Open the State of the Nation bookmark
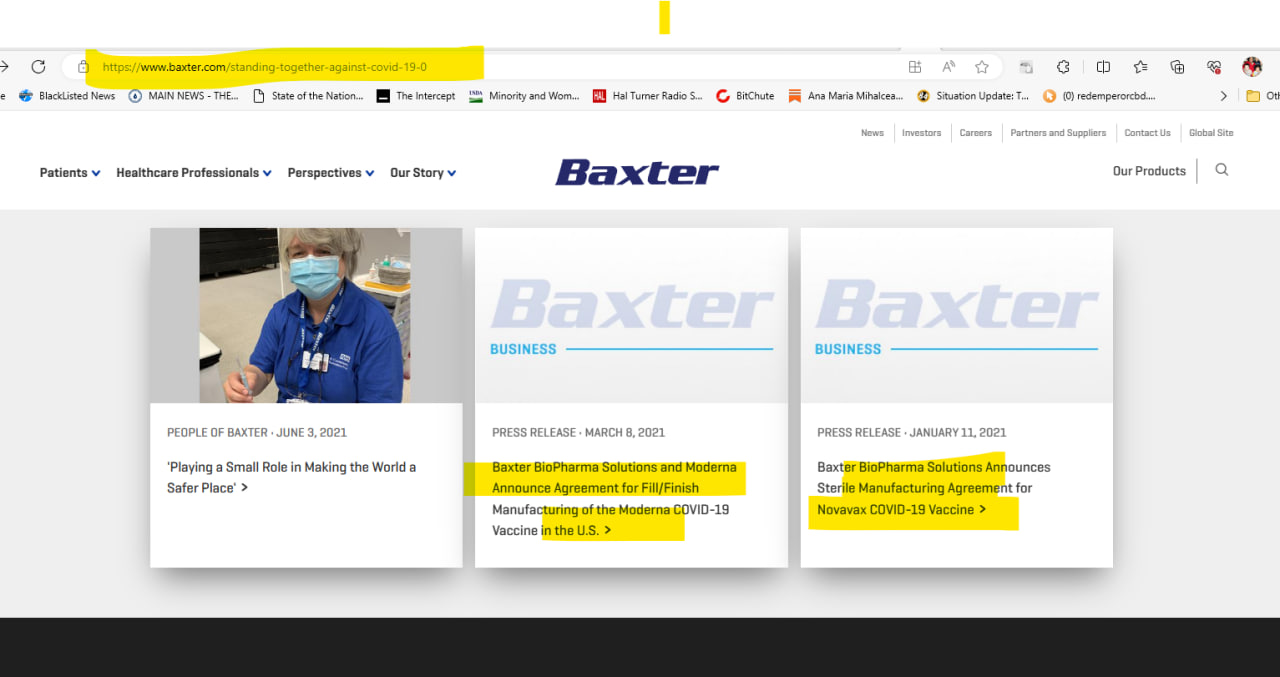 [308, 96]
